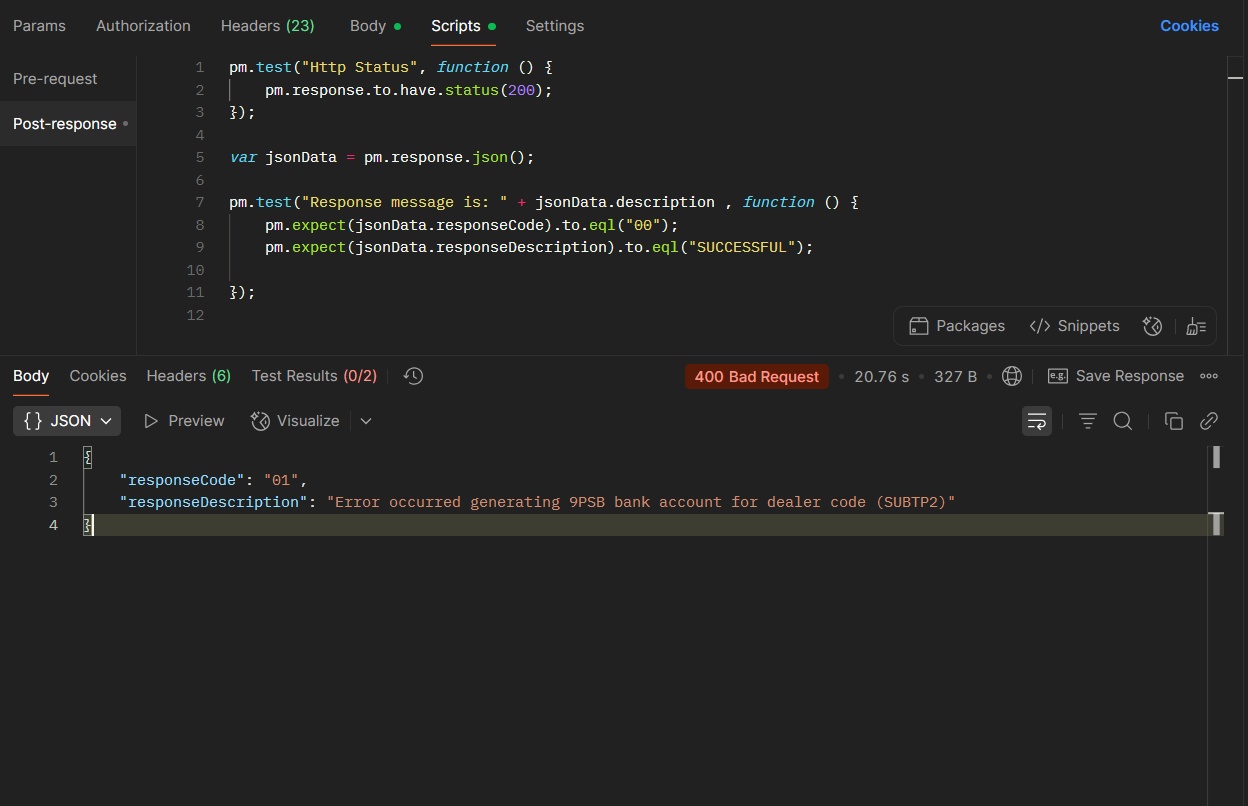Click the AI sparkle icon beside Snippets
This screenshot has height=806, width=1248.
point(1152,326)
